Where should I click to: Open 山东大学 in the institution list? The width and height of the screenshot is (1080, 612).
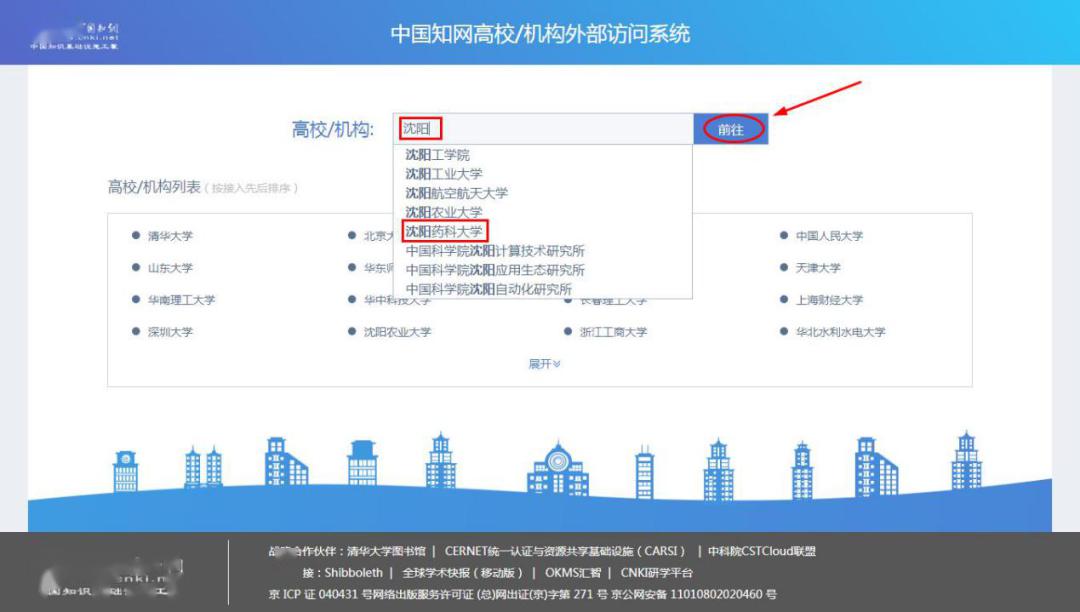(x=170, y=268)
